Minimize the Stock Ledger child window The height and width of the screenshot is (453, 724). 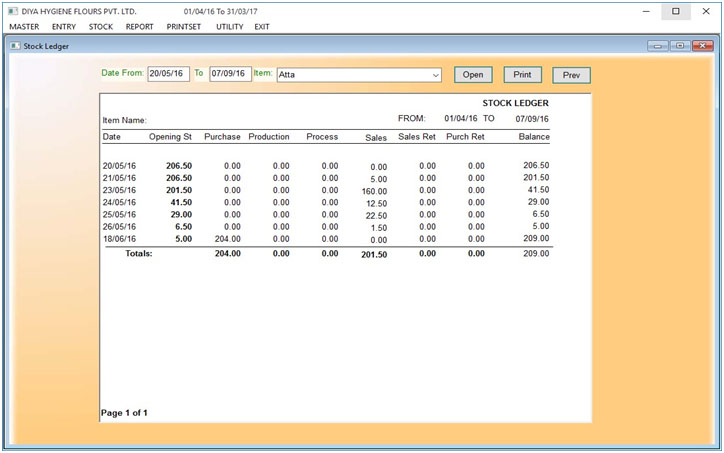(x=658, y=46)
